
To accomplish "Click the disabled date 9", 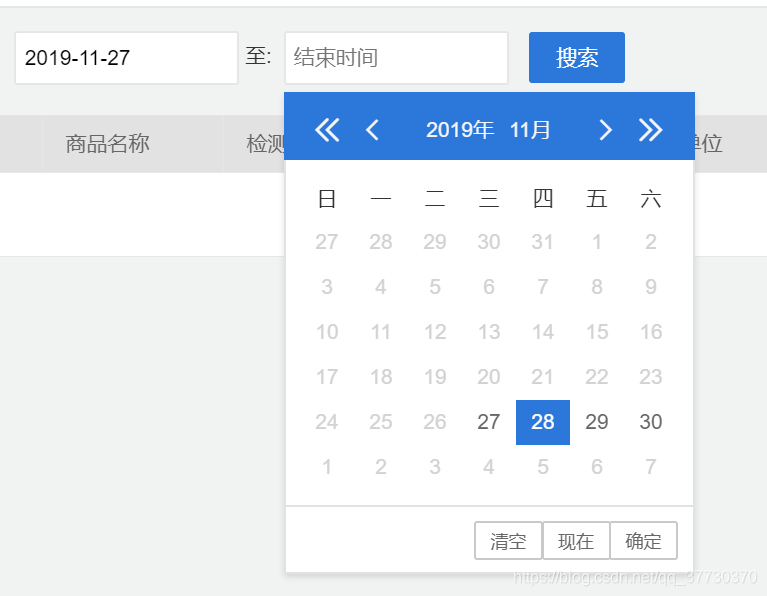I will pyautogui.click(x=651, y=287).
